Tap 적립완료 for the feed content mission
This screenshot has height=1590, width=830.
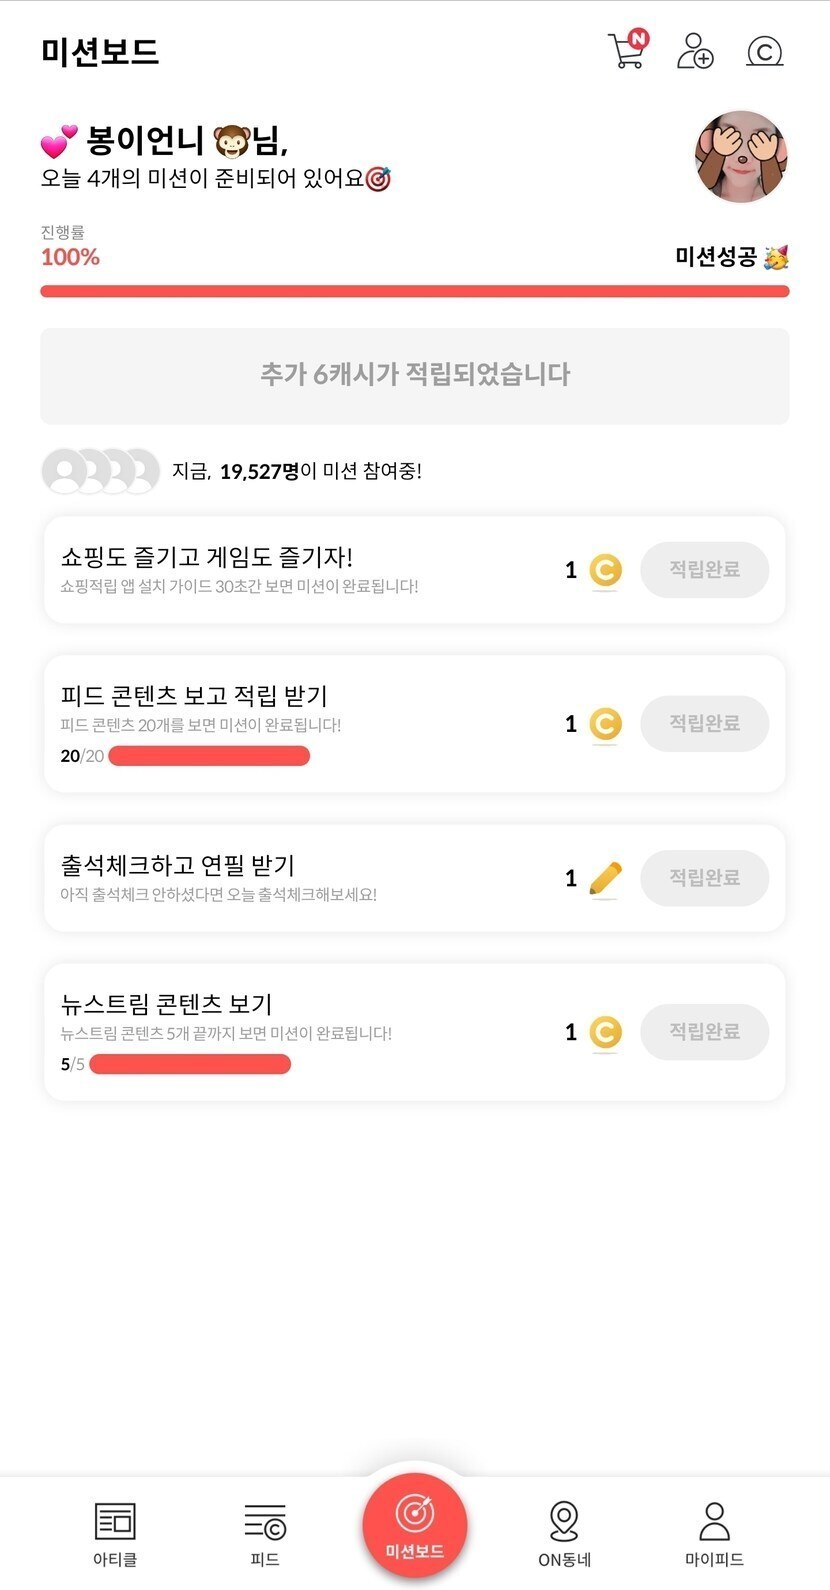pyautogui.click(x=704, y=723)
